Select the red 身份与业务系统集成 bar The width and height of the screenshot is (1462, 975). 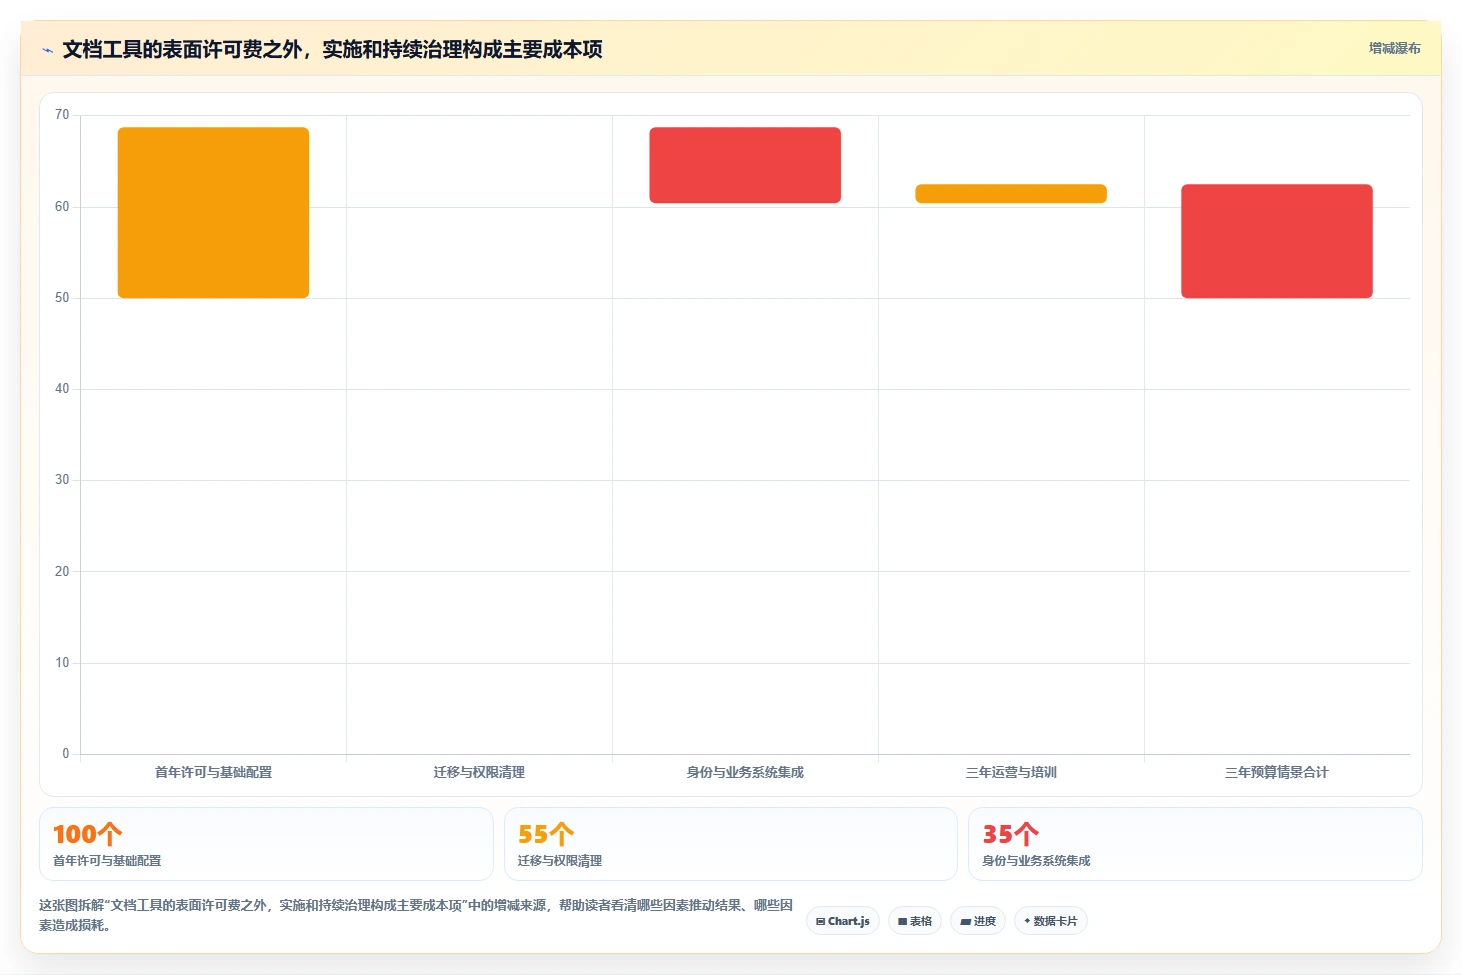745,165
